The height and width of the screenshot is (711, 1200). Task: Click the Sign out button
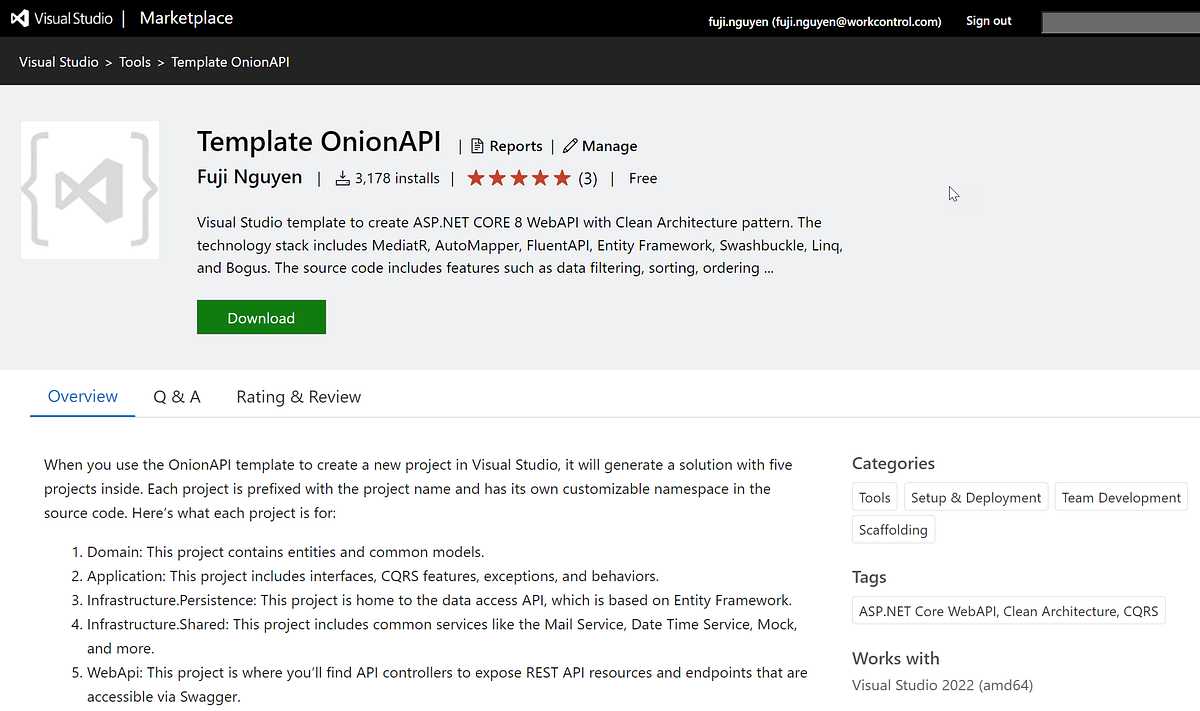pyautogui.click(x=988, y=20)
